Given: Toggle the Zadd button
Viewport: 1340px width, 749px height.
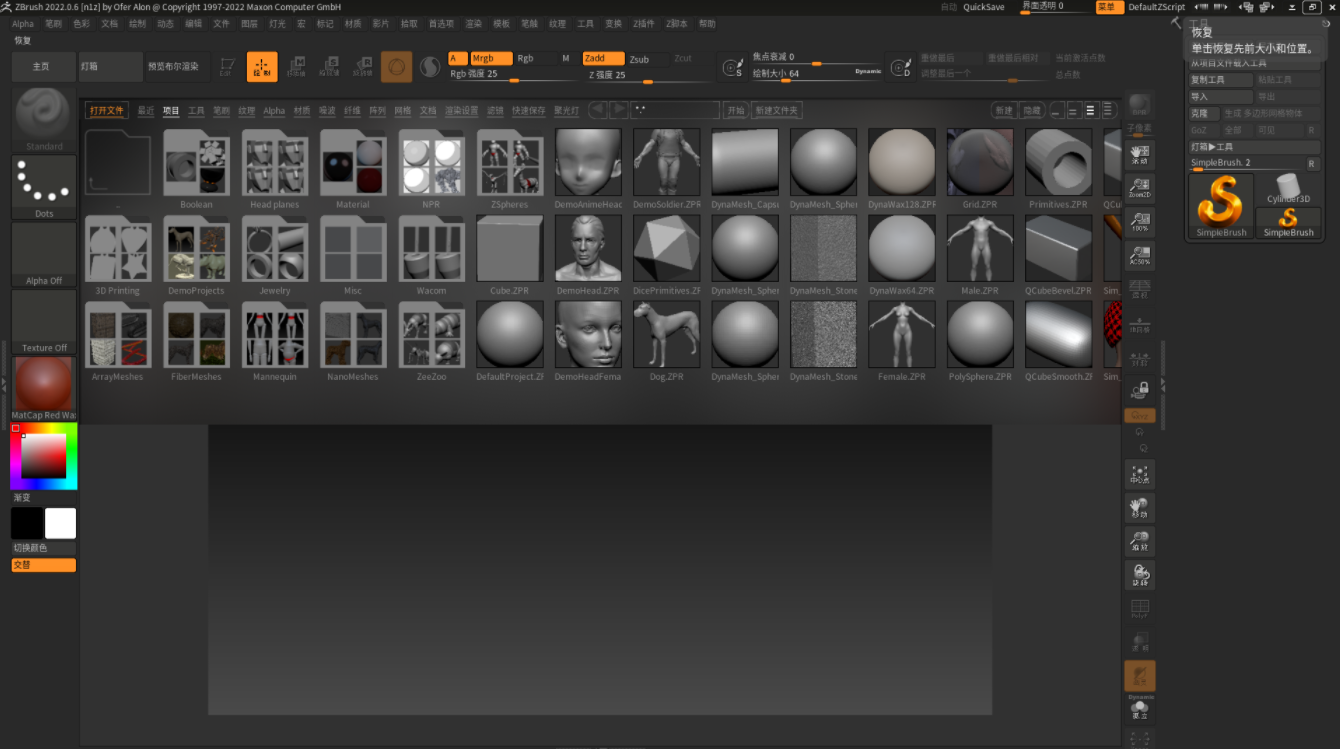Looking at the screenshot, I should [603, 59].
